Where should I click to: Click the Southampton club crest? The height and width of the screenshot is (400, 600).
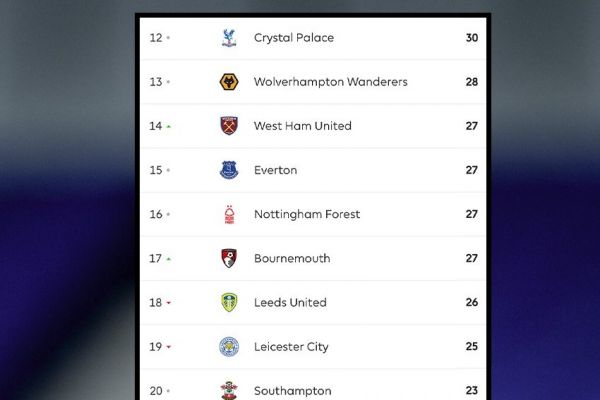[x=229, y=389]
